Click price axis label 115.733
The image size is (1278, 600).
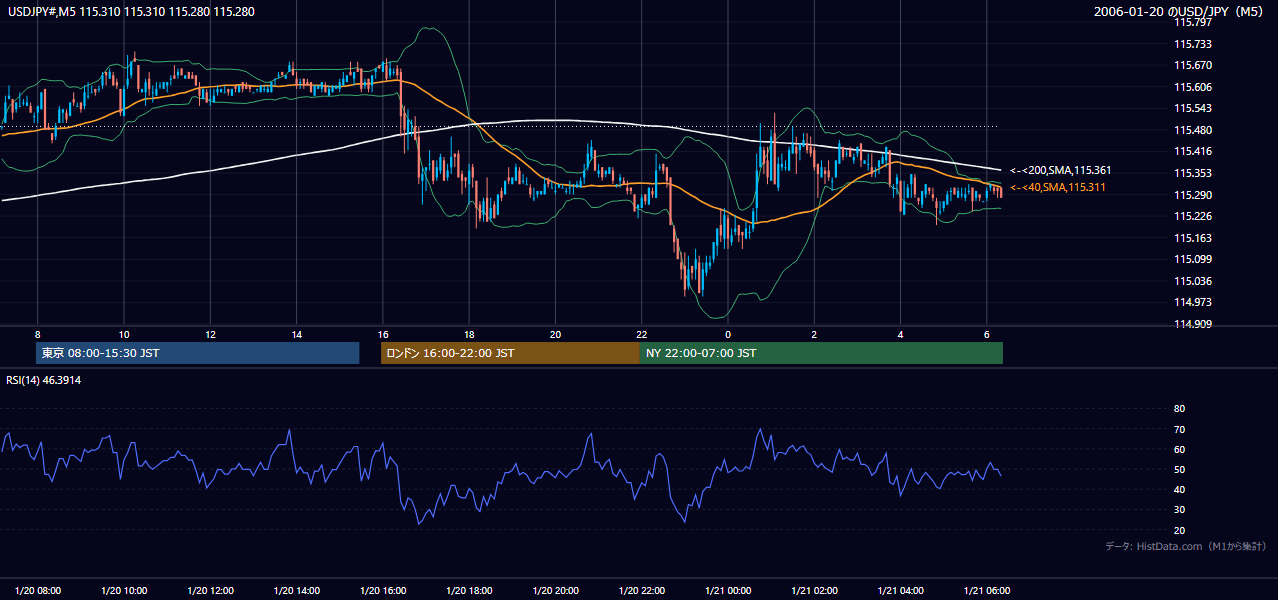pos(1191,44)
